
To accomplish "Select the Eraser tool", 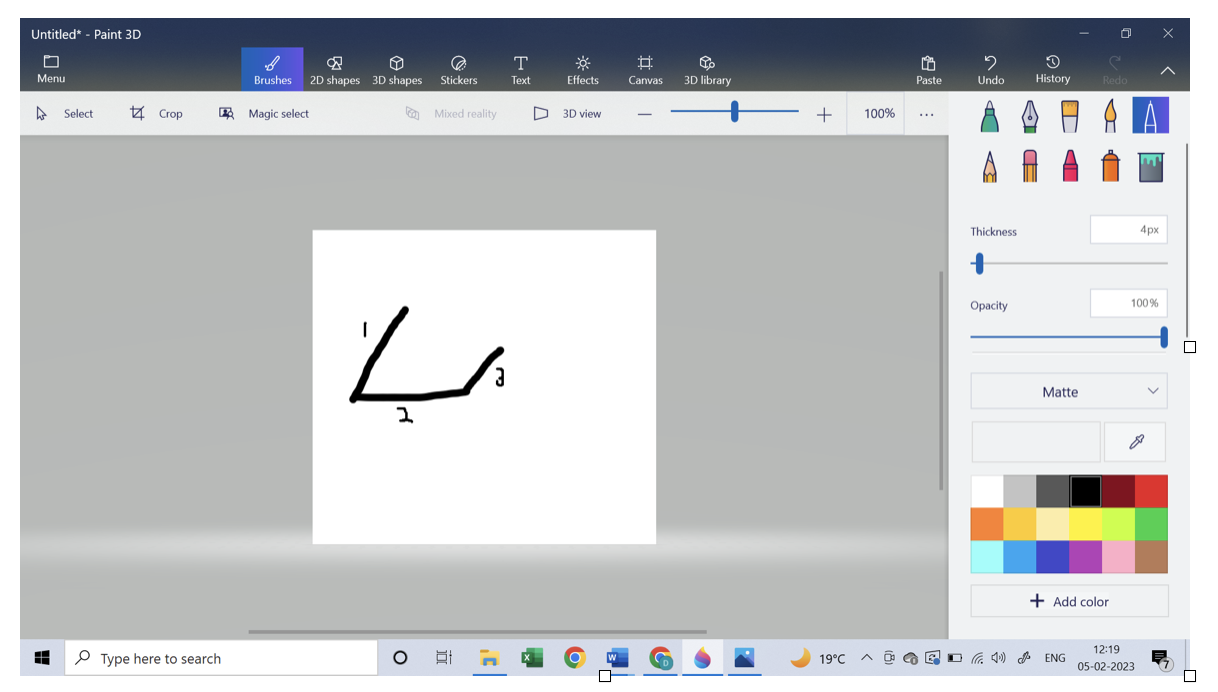I will coord(1030,166).
